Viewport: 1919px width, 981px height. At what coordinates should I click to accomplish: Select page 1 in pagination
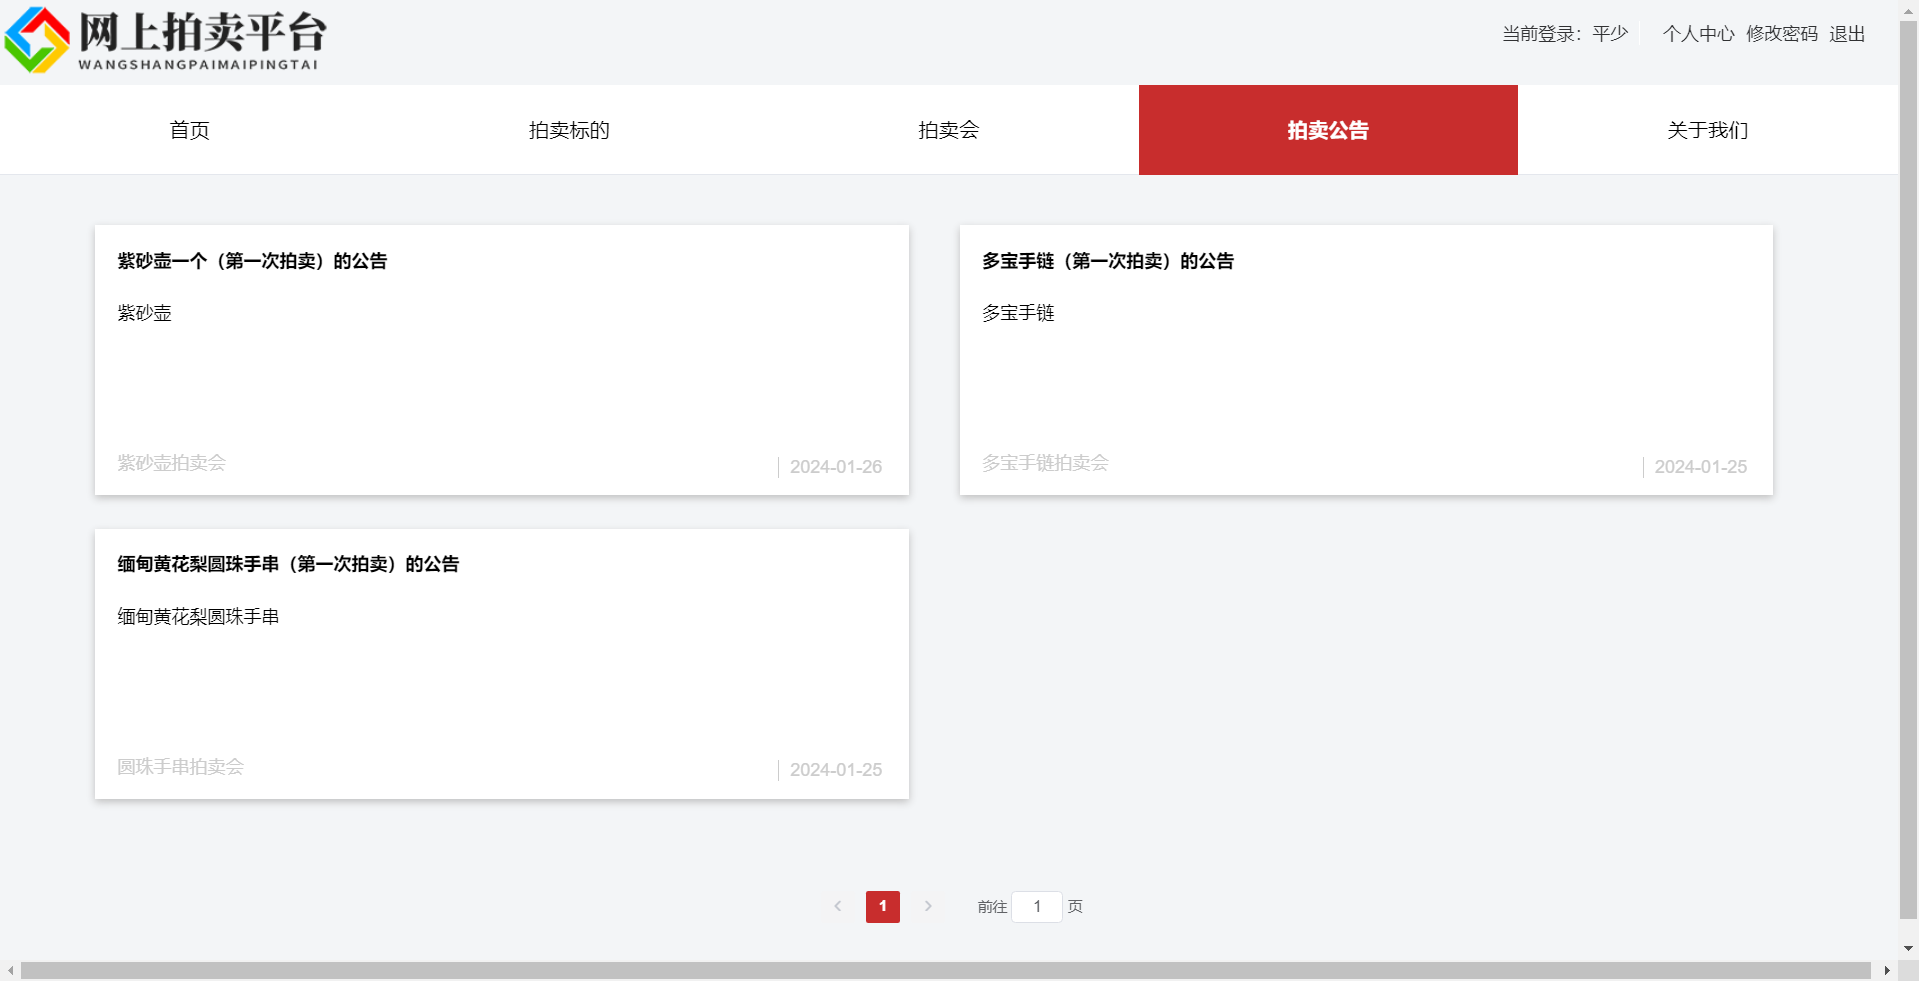(x=883, y=907)
